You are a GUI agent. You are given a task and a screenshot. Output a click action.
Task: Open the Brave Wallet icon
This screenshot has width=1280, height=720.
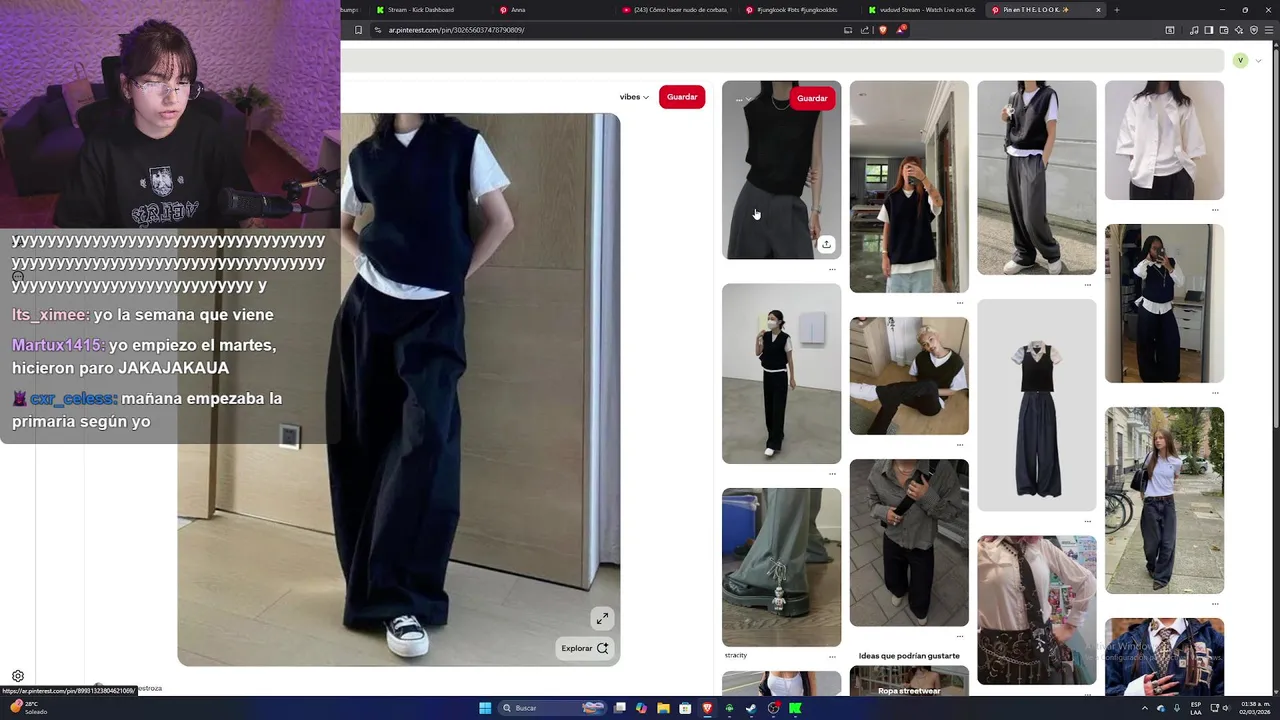pos(1224,30)
